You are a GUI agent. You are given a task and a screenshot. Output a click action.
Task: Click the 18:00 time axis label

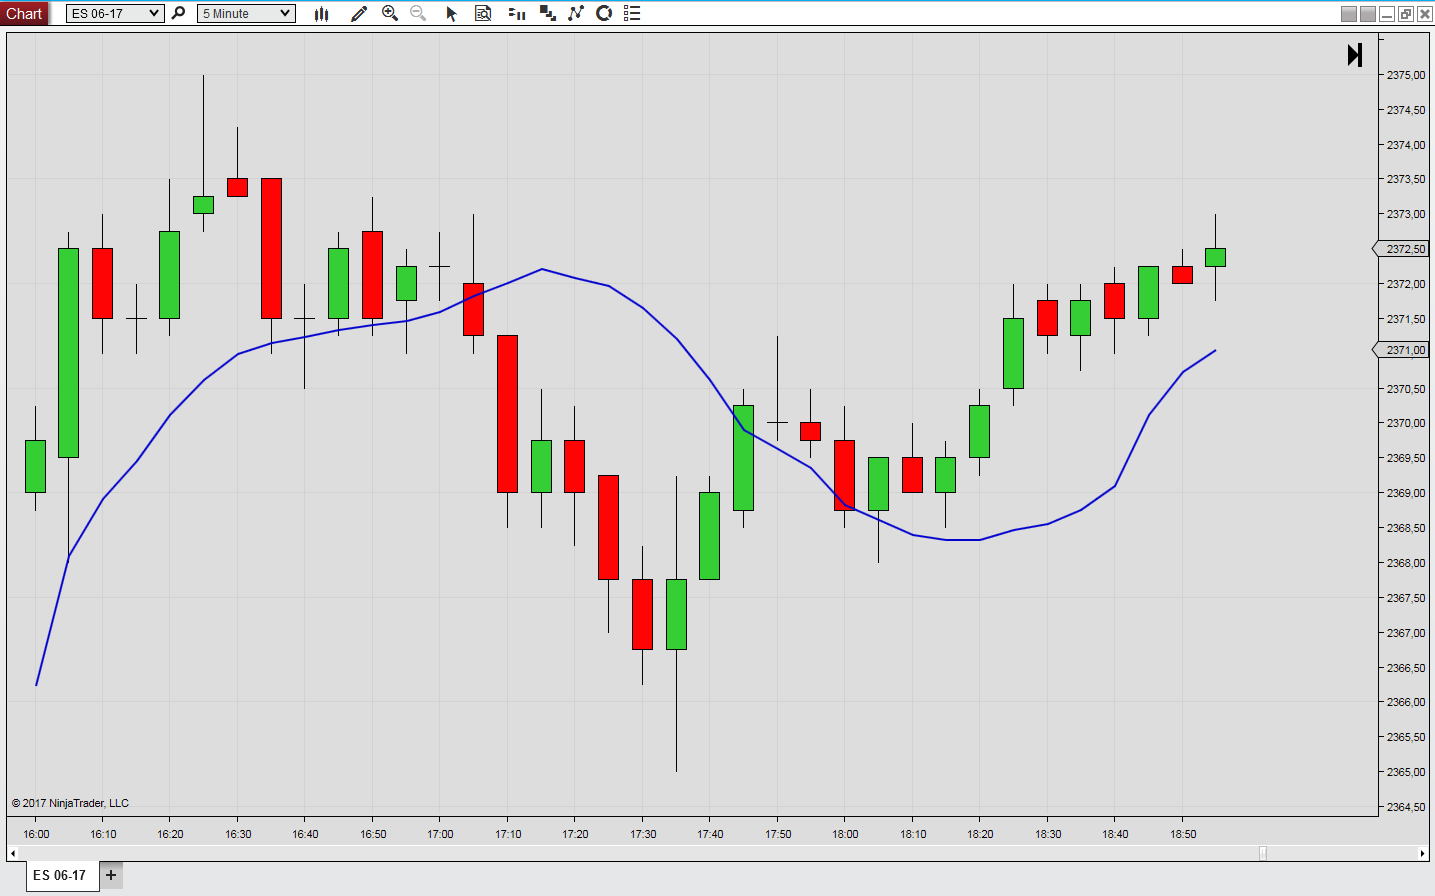845,834
